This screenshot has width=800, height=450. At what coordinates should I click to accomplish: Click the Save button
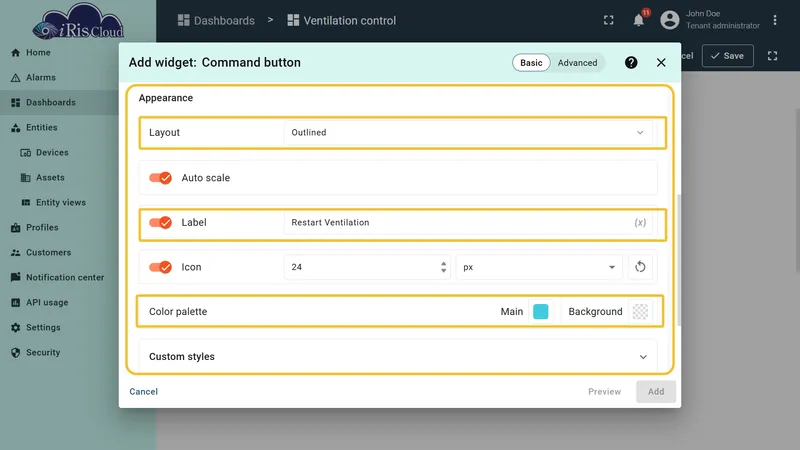[x=728, y=56]
